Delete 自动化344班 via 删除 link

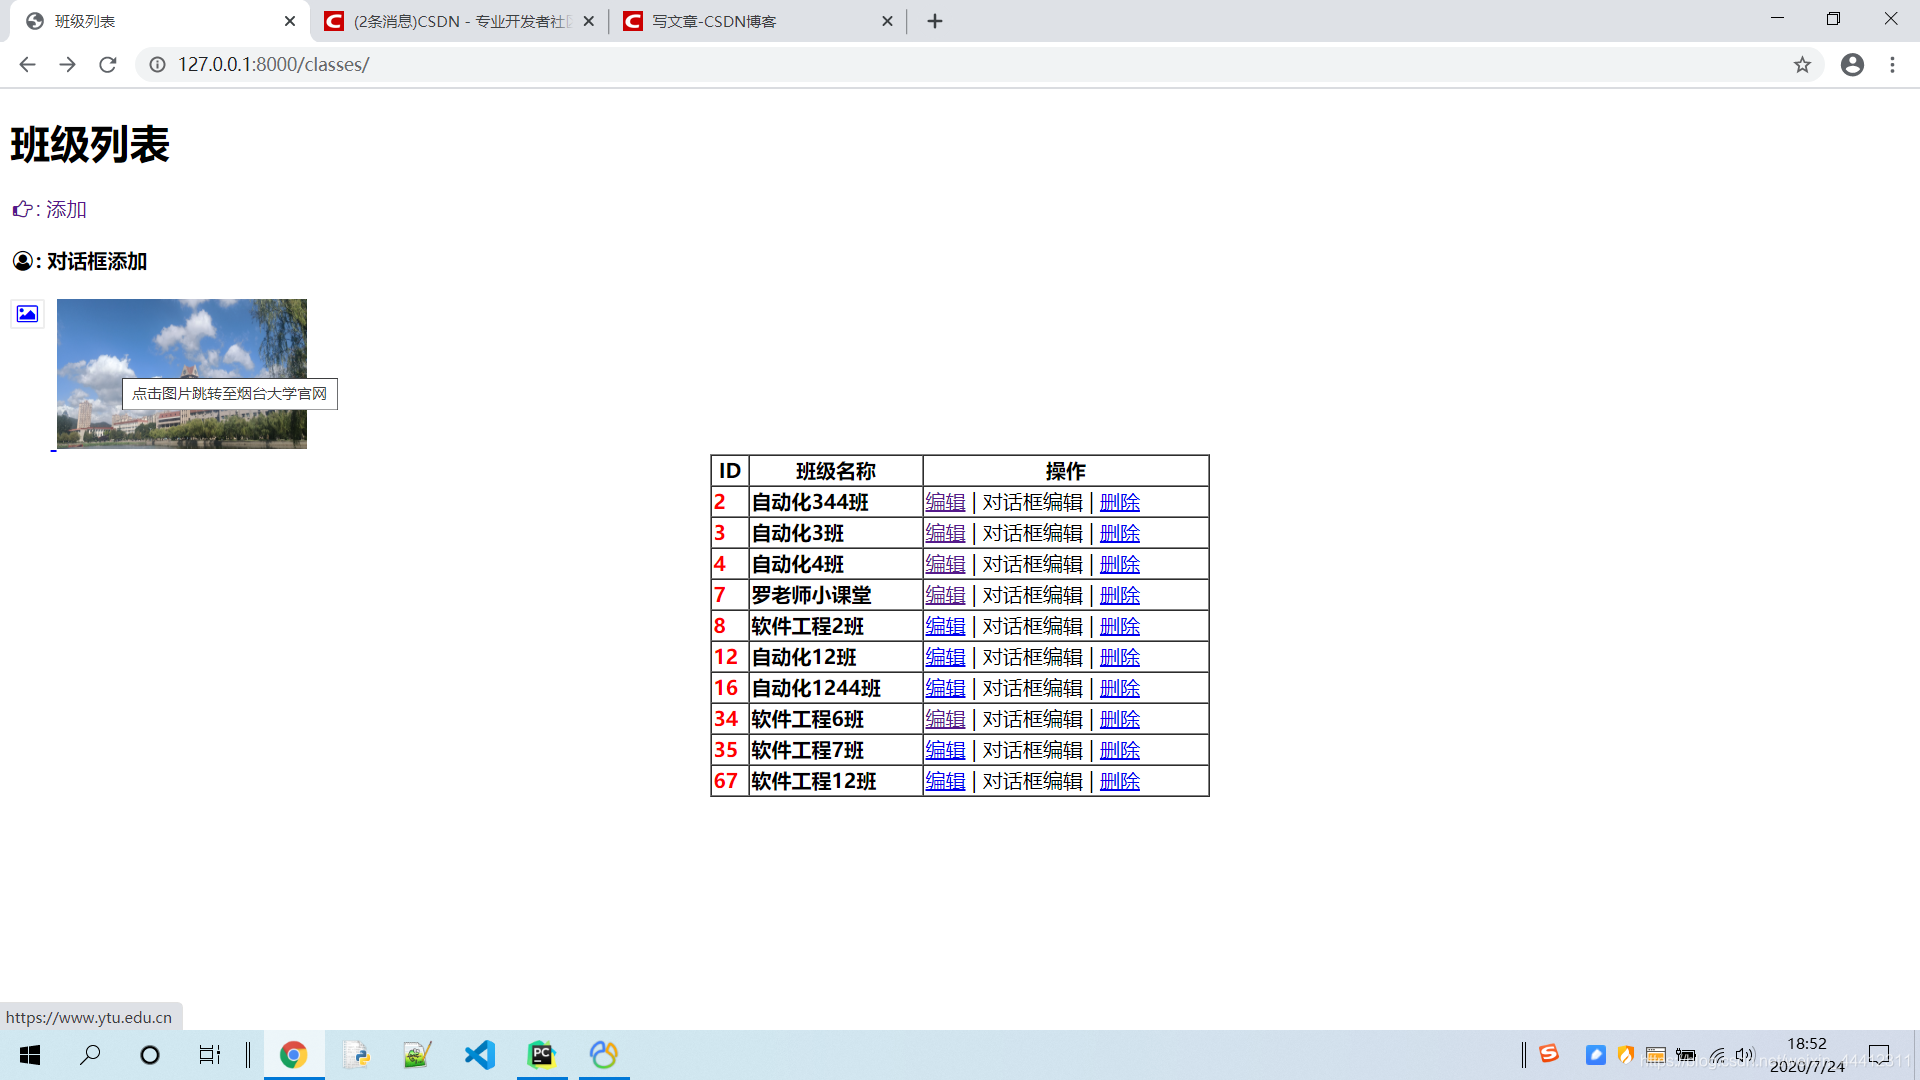(x=1120, y=502)
